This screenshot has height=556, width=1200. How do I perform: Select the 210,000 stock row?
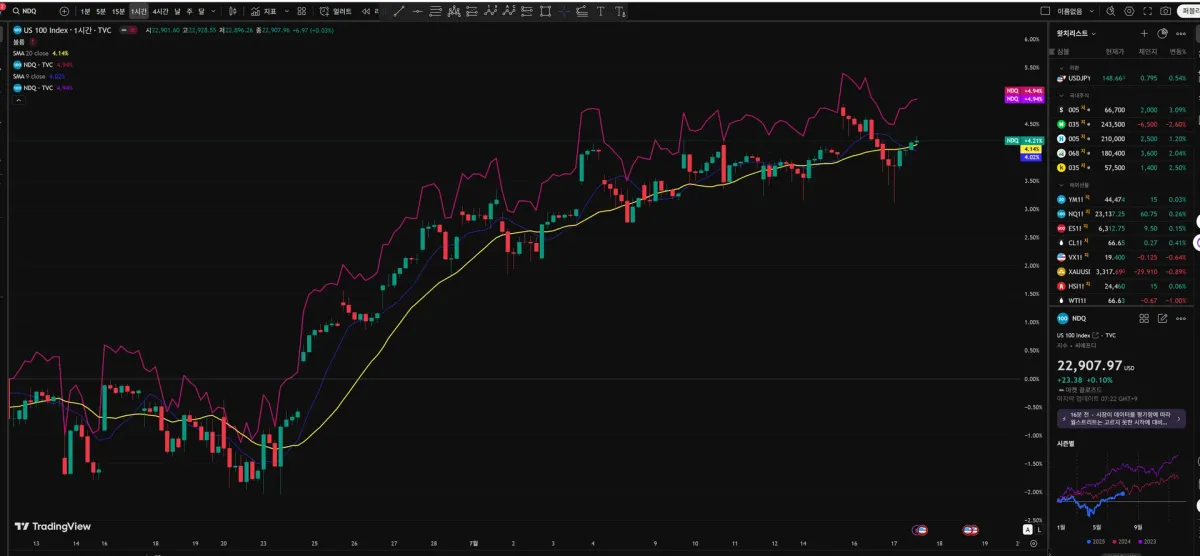coord(1121,139)
